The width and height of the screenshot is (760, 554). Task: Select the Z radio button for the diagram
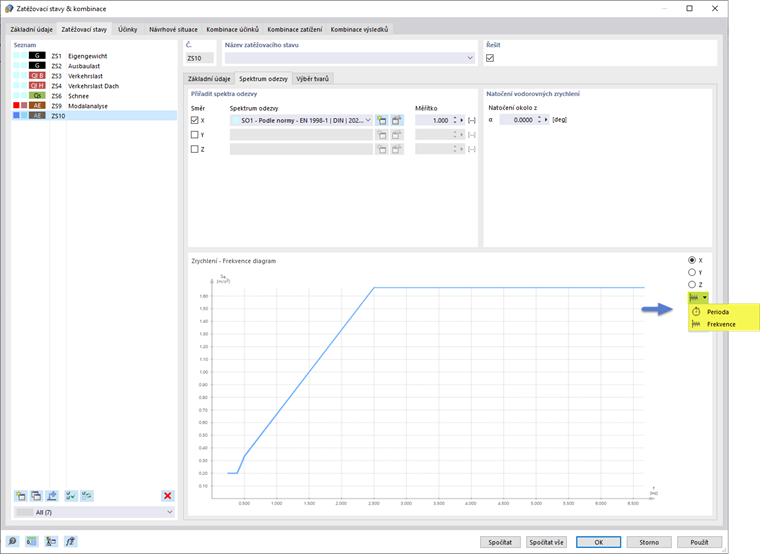coord(692,285)
